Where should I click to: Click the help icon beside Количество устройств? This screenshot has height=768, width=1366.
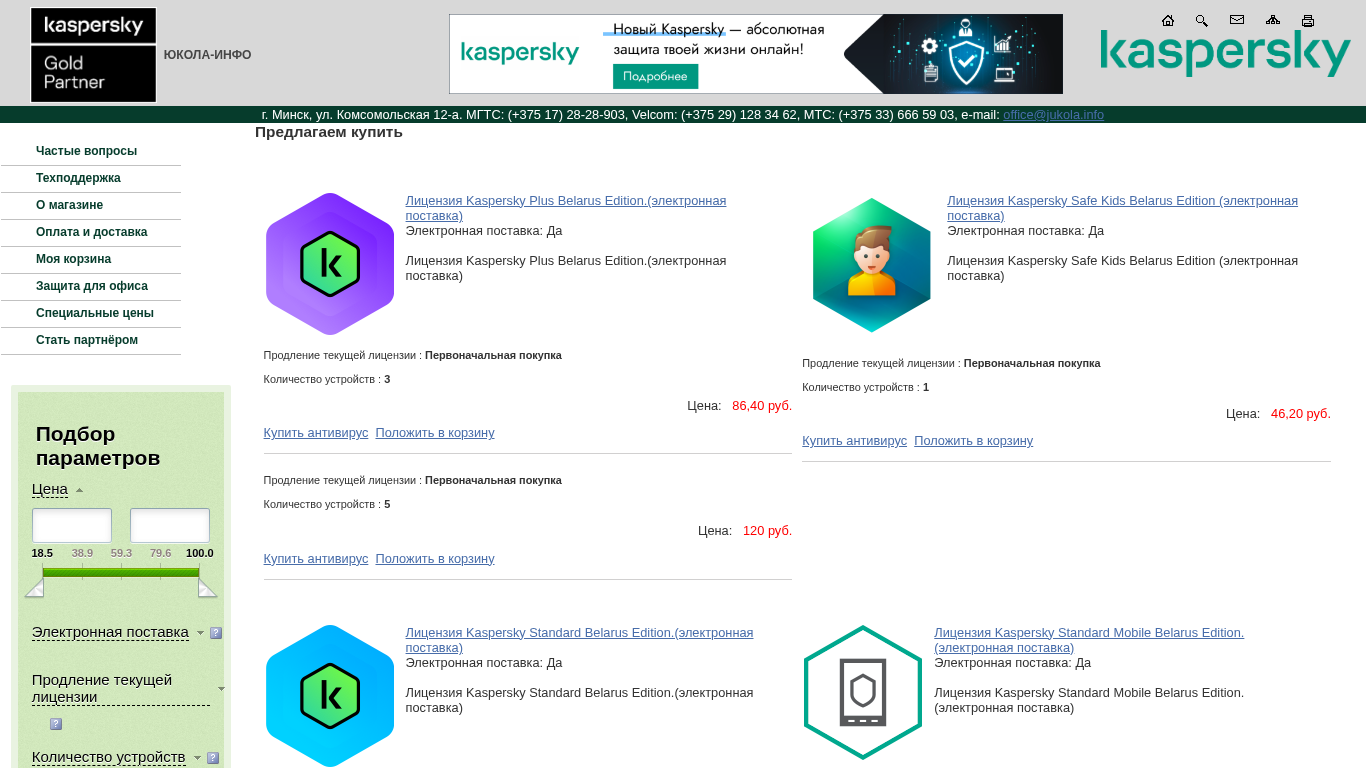click(x=213, y=758)
